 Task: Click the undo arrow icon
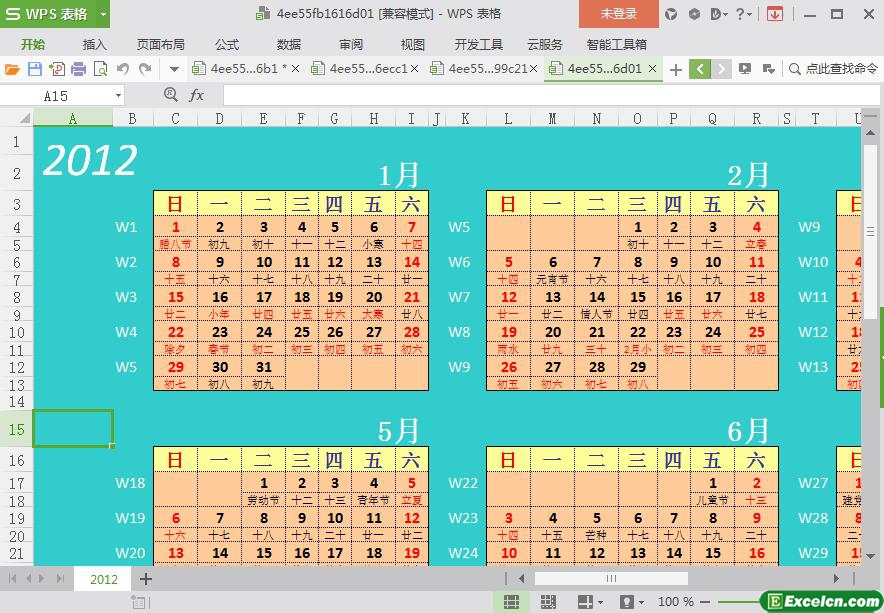click(122, 69)
